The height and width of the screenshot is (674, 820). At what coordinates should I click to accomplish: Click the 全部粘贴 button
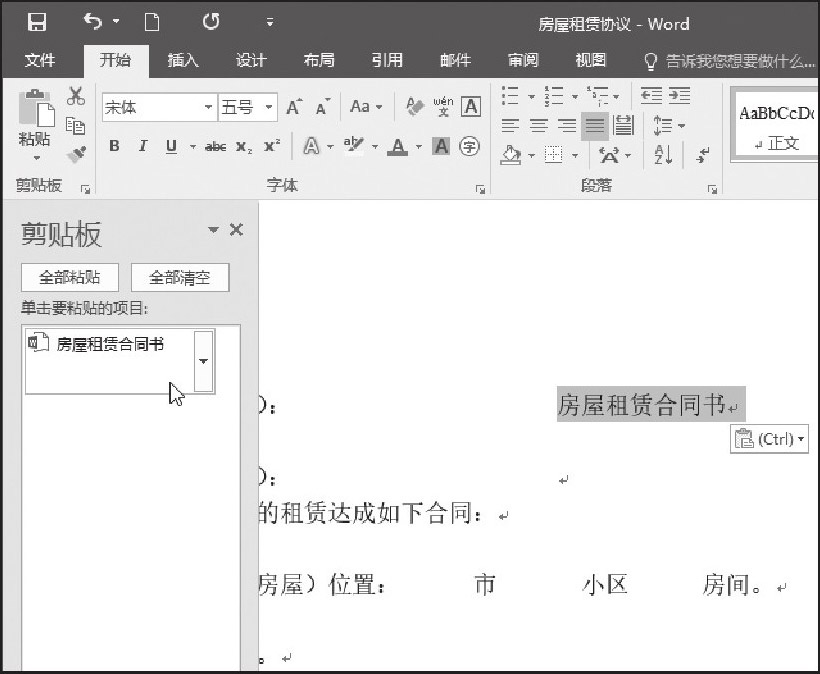tap(69, 278)
